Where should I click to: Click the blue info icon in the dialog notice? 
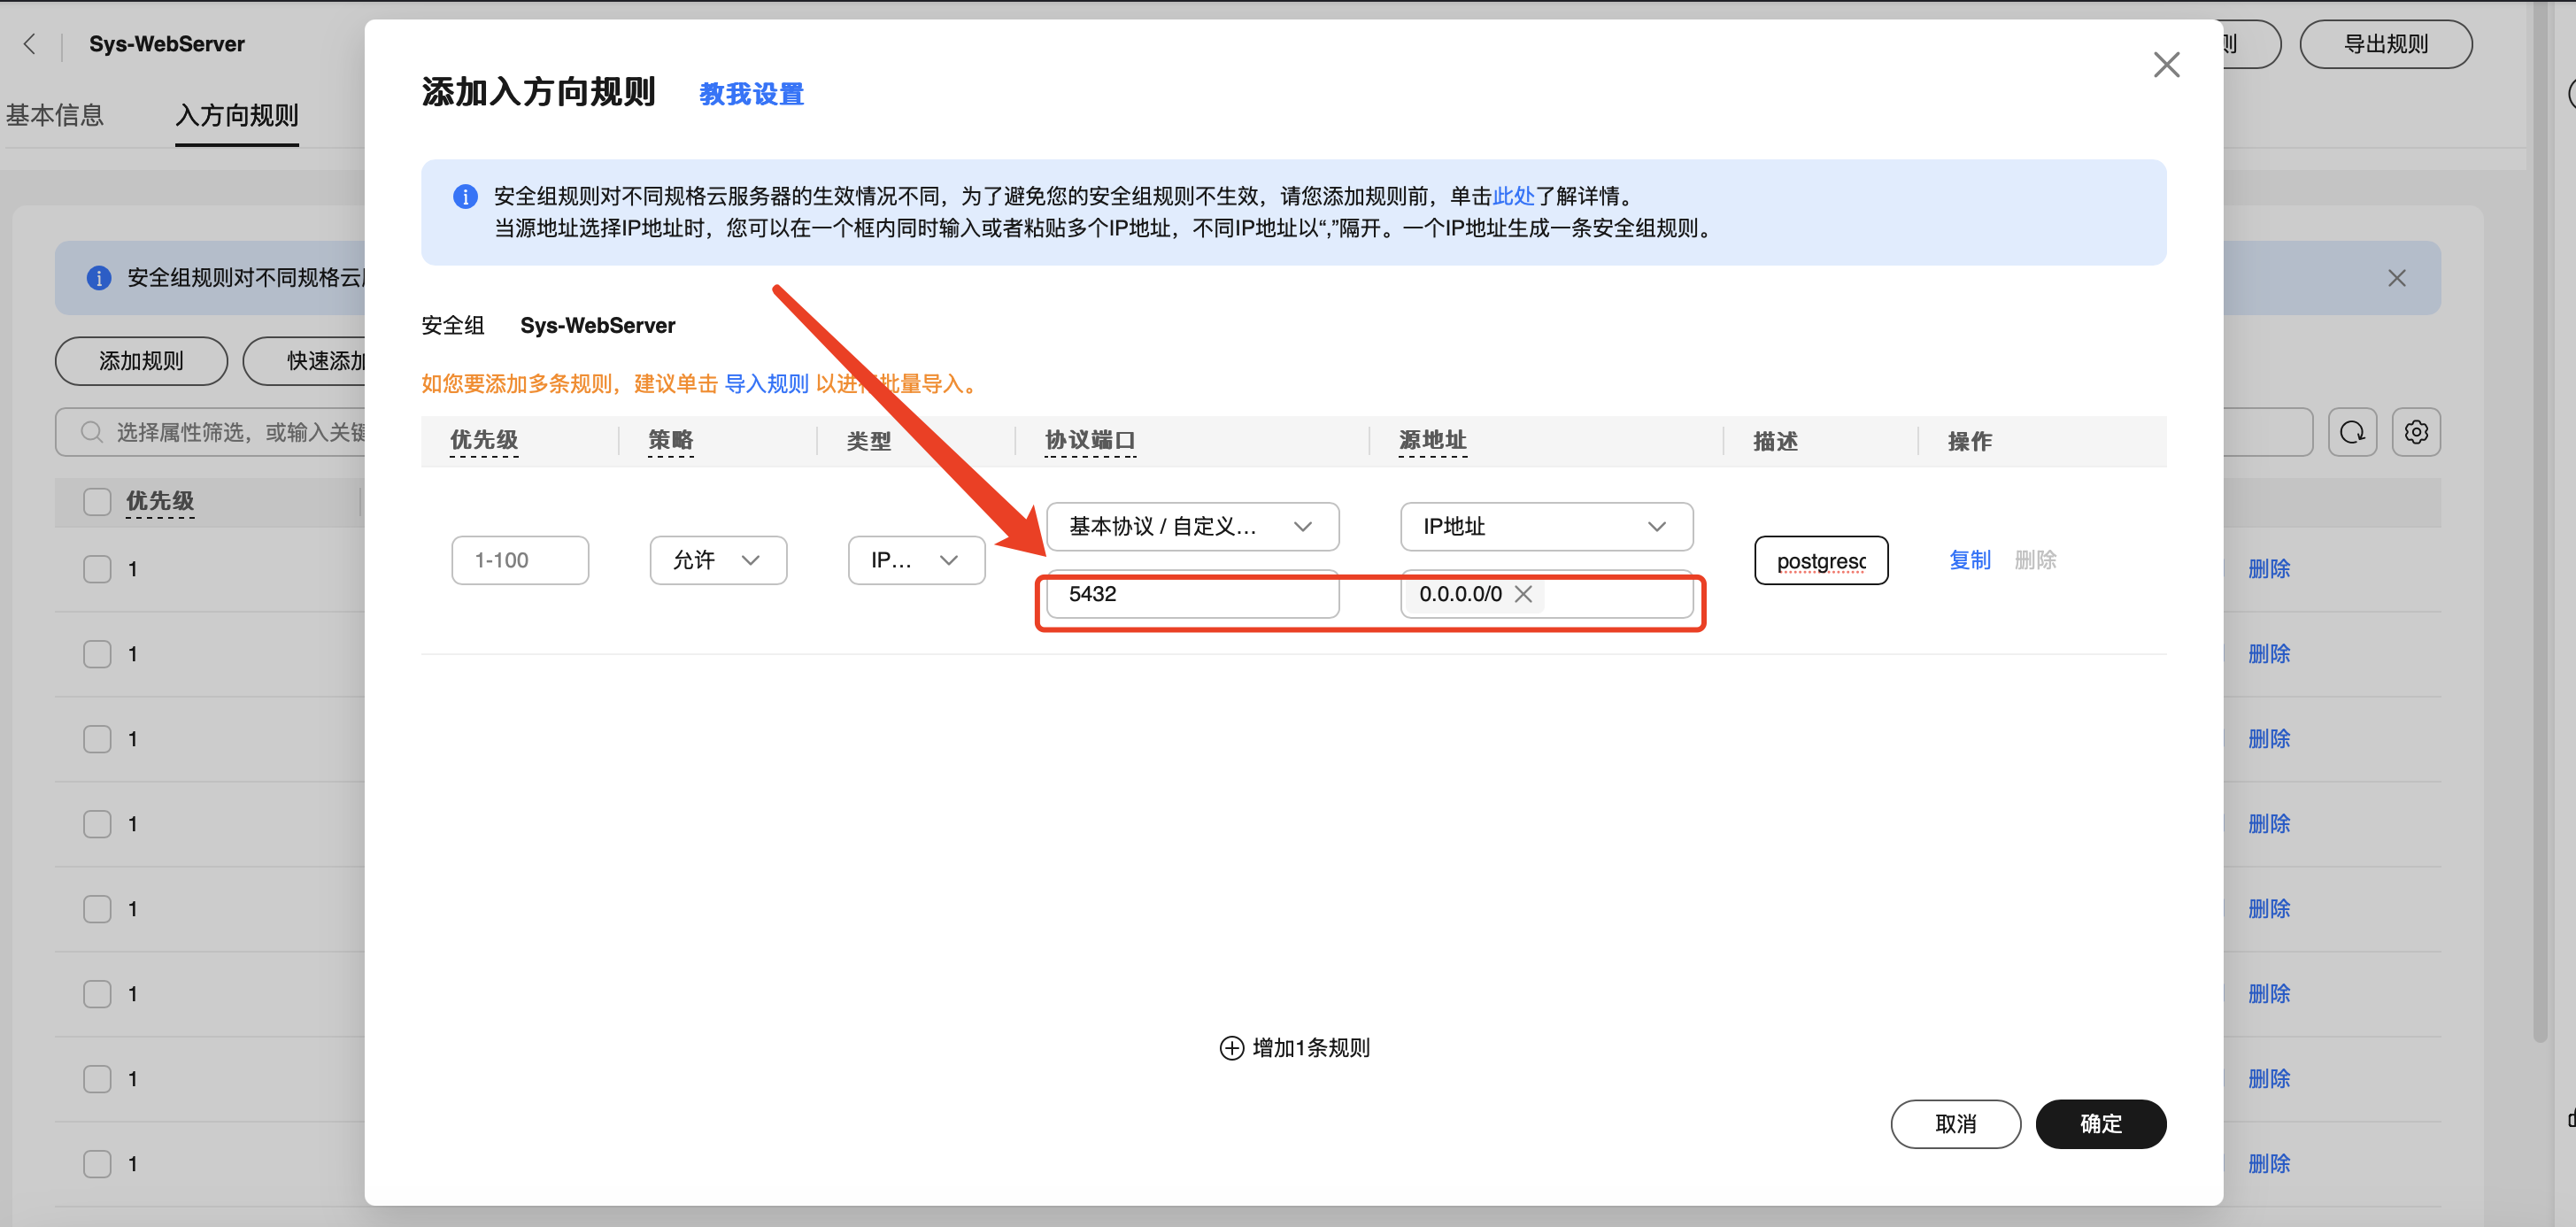(465, 196)
